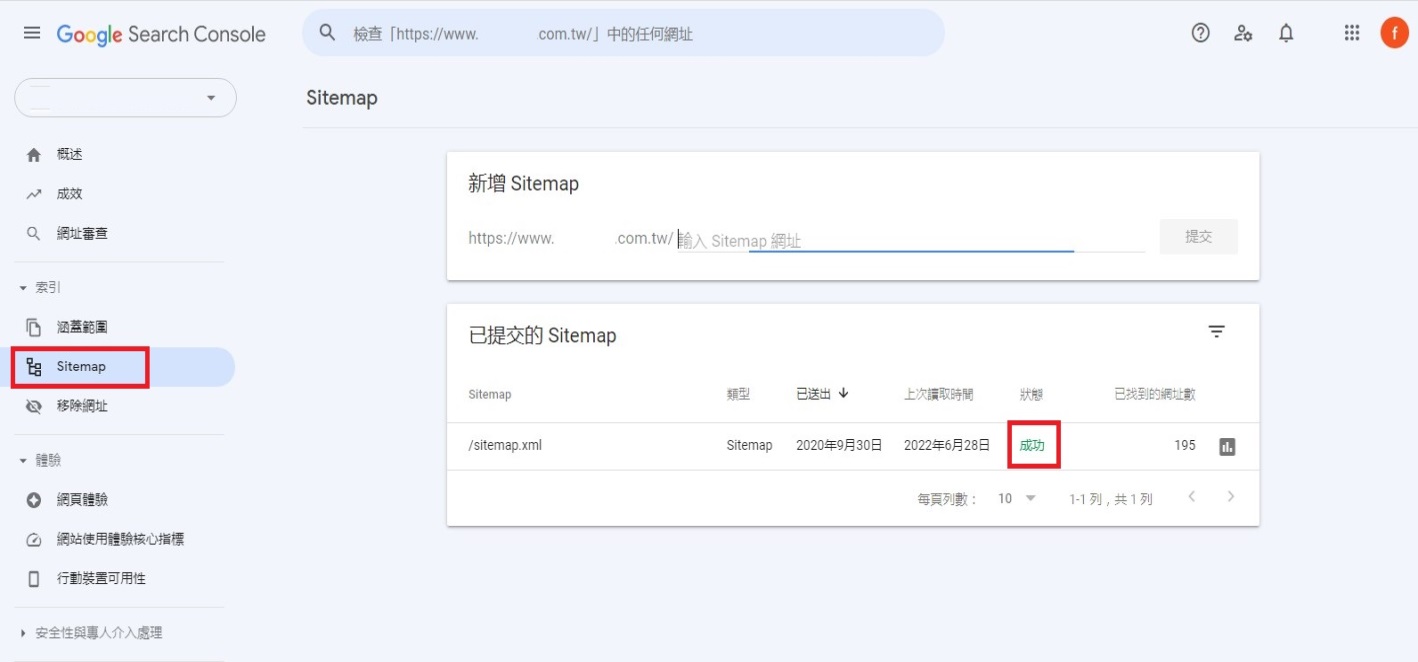
Task: Open the help question mark icon
Action: [1200, 33]
